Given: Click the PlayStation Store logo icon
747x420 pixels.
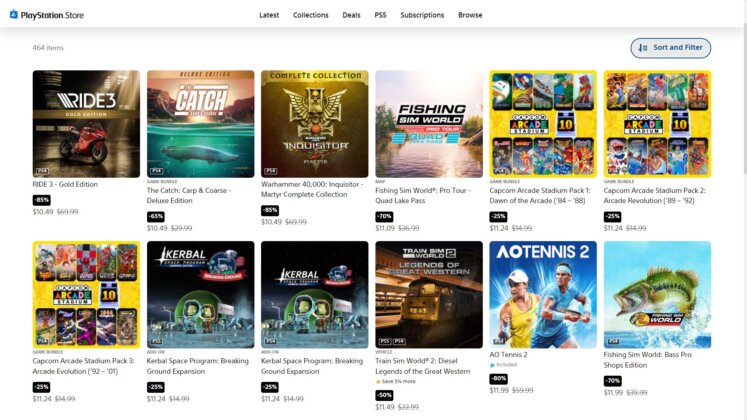Looking at the screenshot, I should (15, 14).
